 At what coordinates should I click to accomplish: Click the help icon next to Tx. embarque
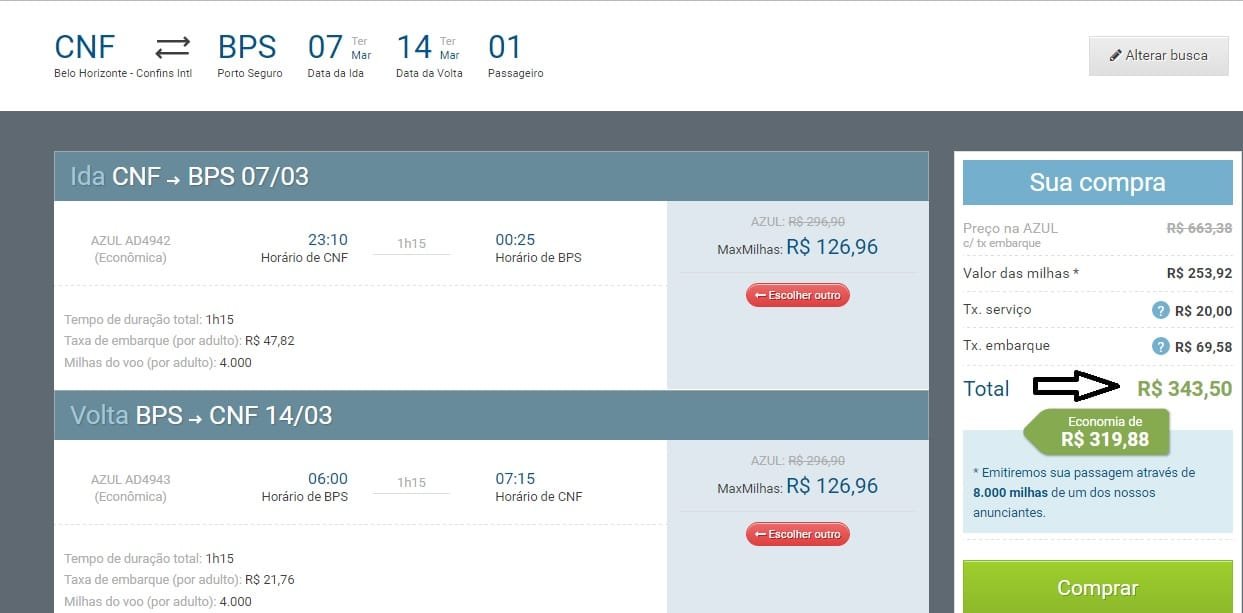(1160, 346)
